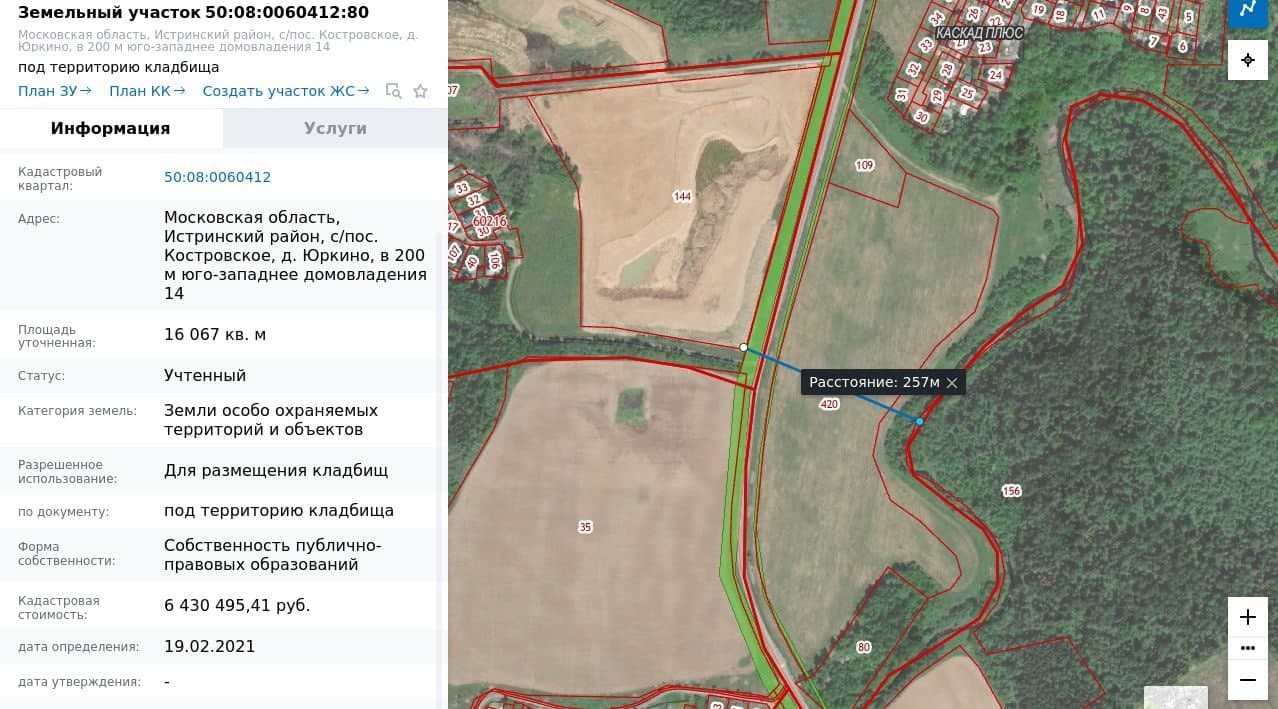Click the locate-me crosshair button

[x=1247, y=60]
